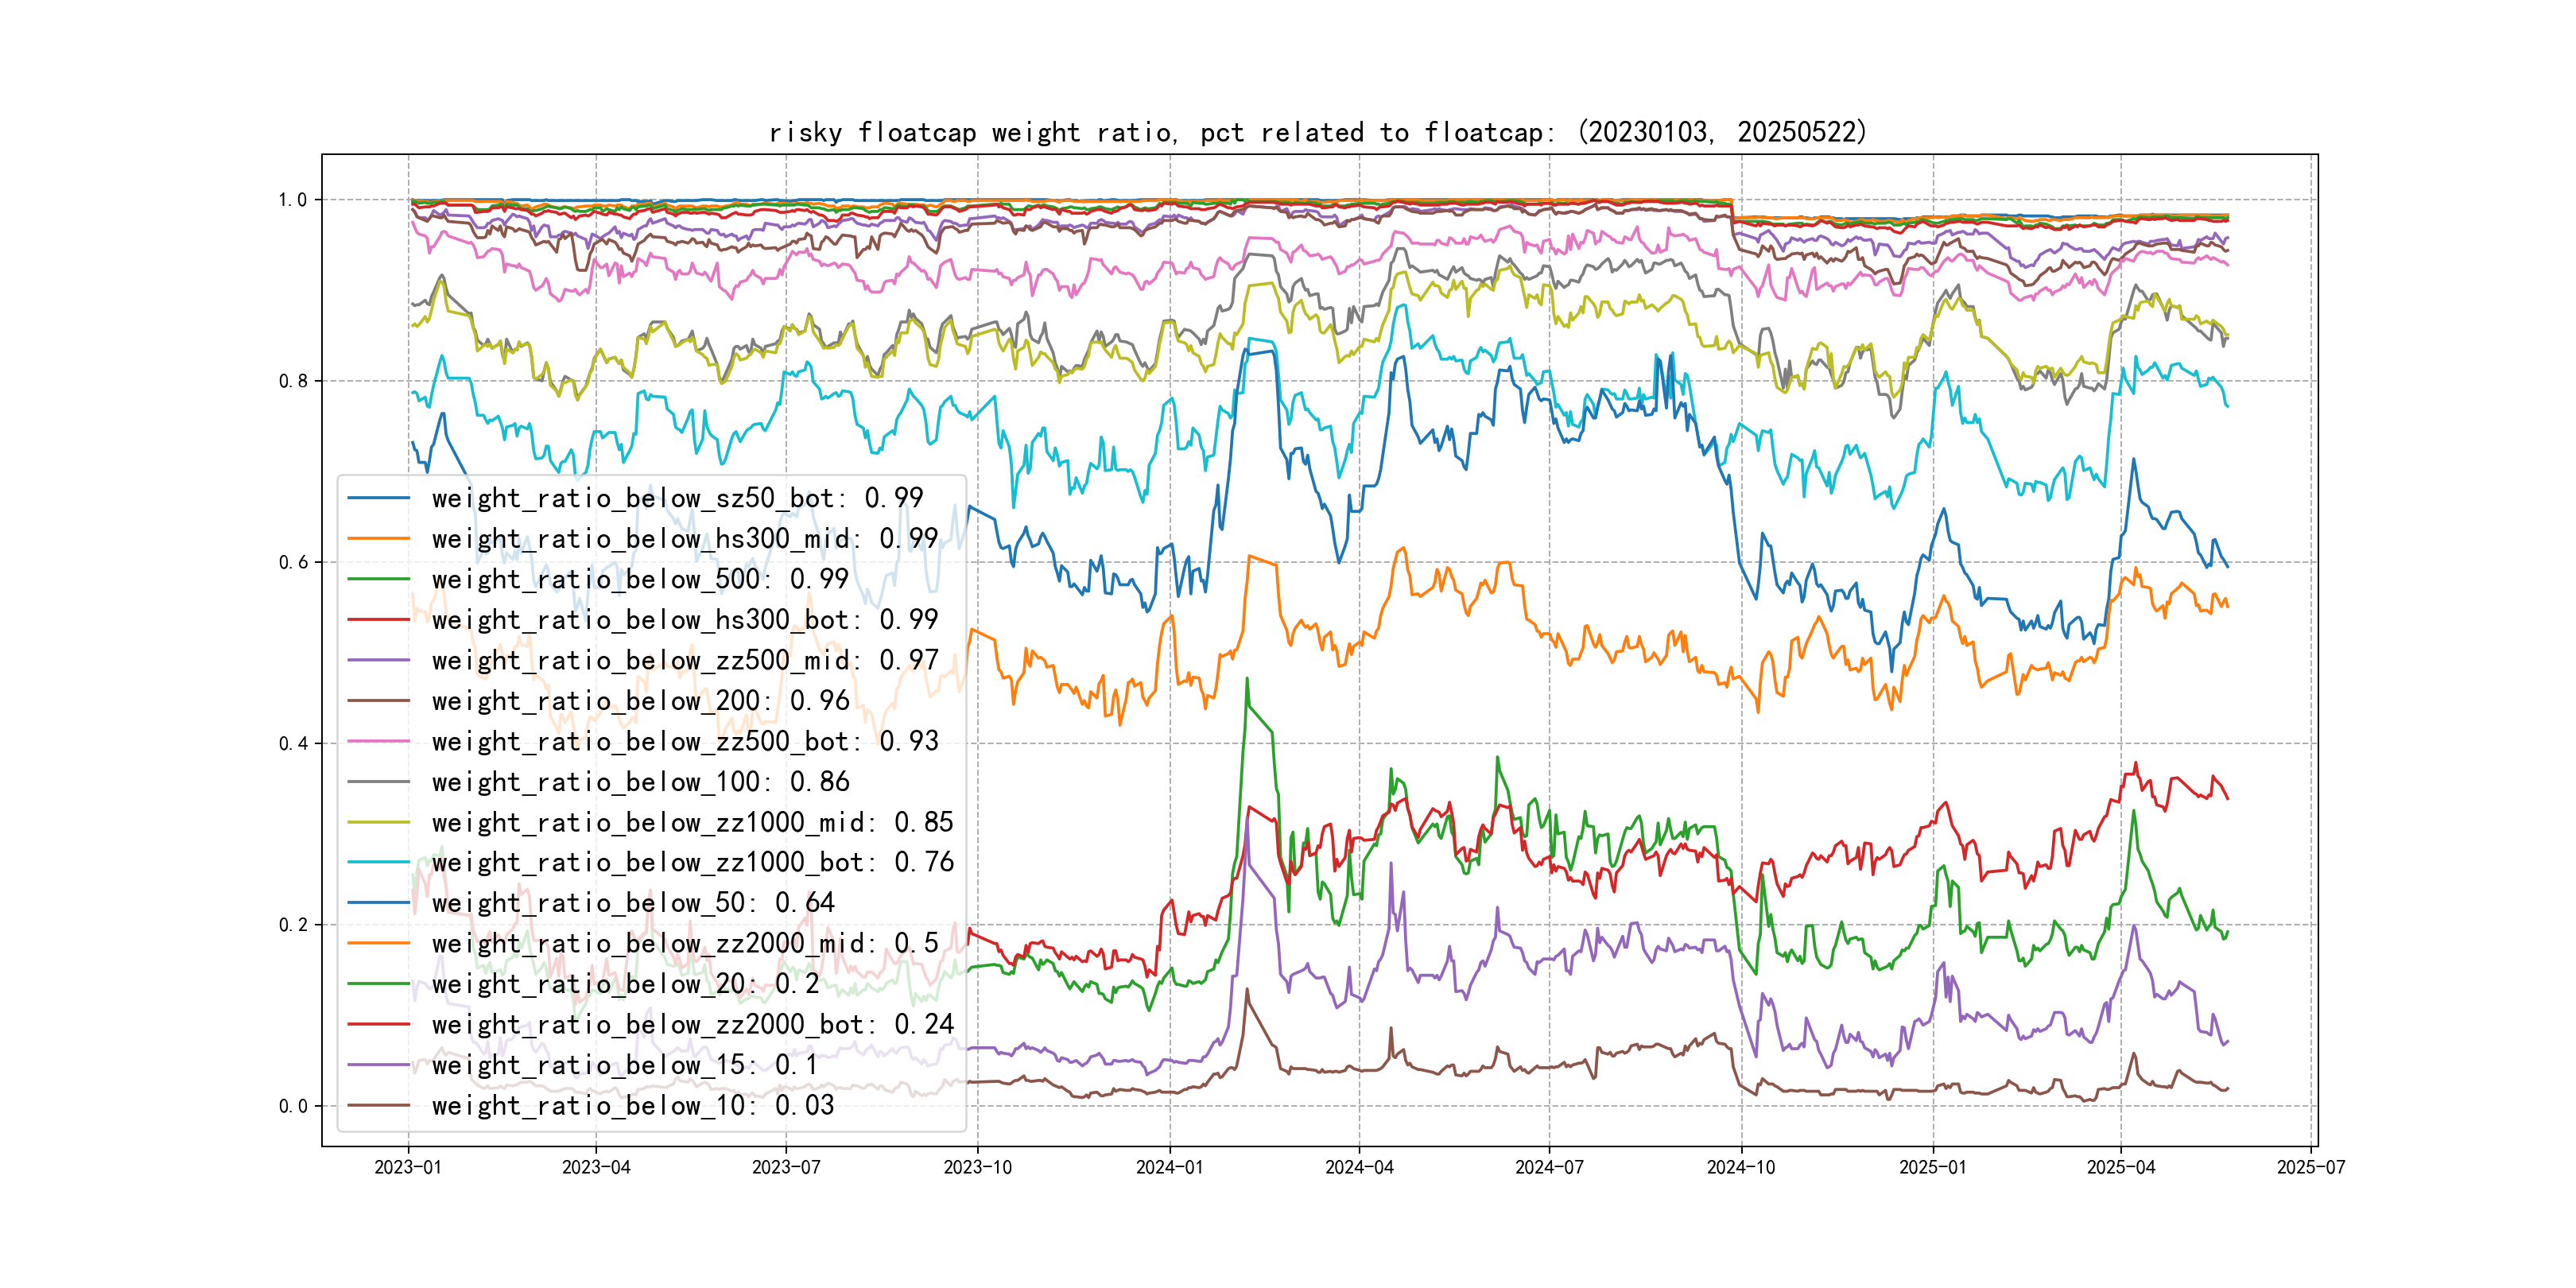Select legend entry weight_ratio_below_zz500_bot
2576x1288 pixels.
click(684, 741)
